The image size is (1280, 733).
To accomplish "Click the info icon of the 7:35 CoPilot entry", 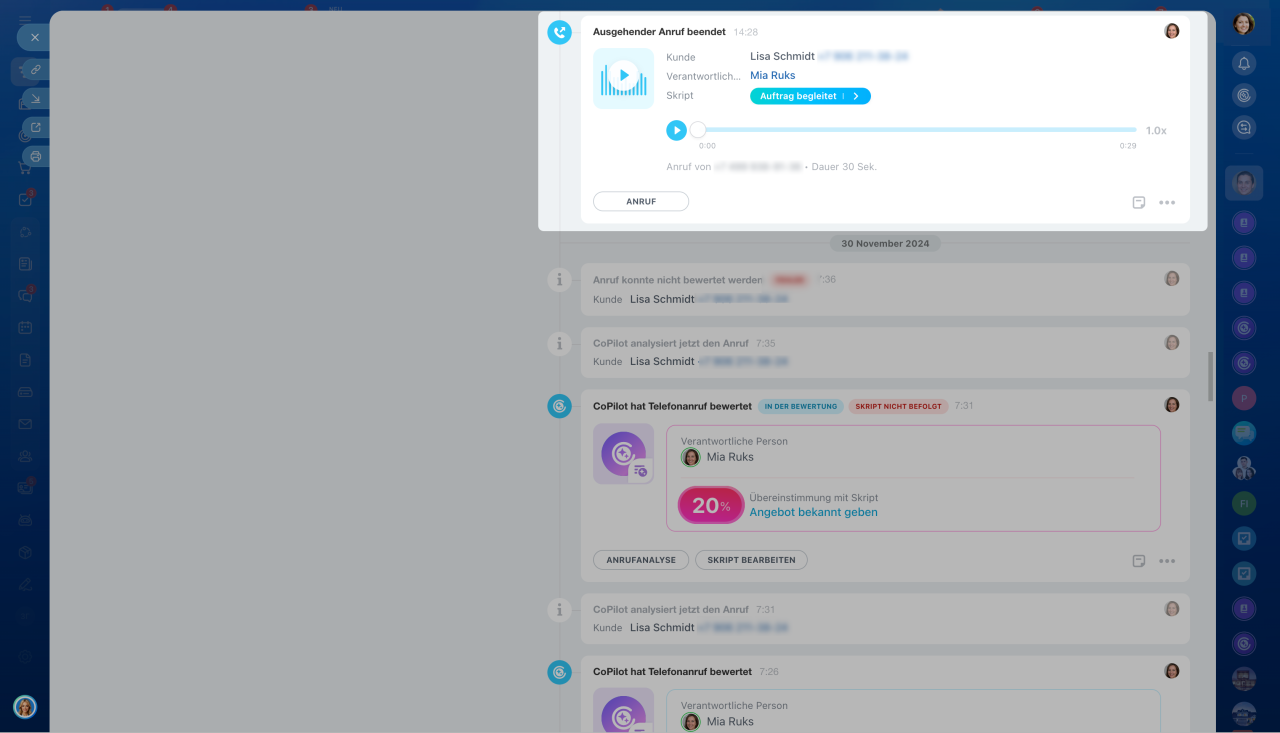I will tap(559, 344).
